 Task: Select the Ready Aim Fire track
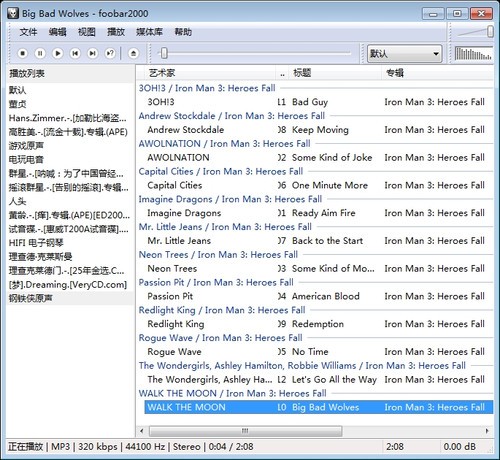click(x=318, y=213)
